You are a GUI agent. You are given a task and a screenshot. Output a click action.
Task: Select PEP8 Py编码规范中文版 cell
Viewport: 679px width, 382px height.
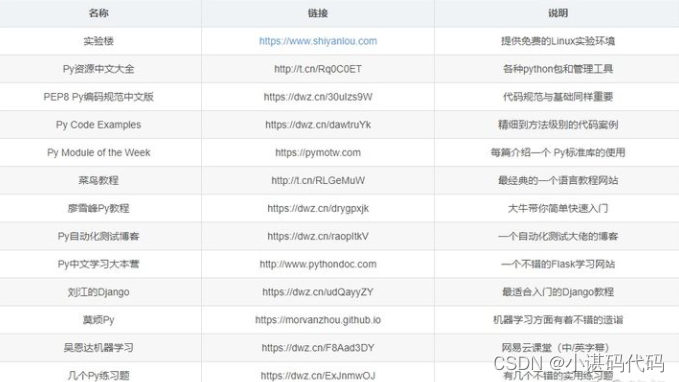point(99,97)
